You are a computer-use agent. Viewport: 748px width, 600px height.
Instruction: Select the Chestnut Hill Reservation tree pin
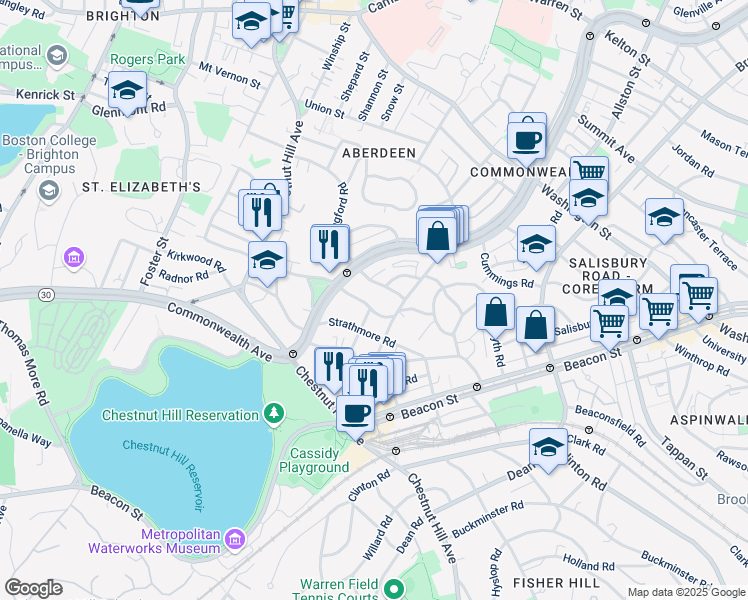click(x=274, y=414)
